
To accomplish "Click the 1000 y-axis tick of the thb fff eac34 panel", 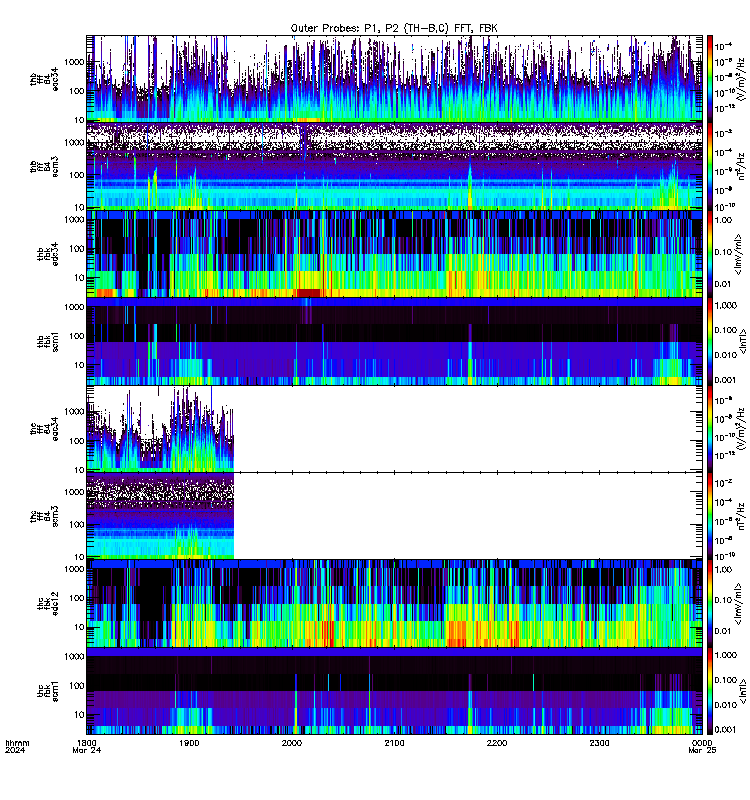I will [x=74, y=62].
